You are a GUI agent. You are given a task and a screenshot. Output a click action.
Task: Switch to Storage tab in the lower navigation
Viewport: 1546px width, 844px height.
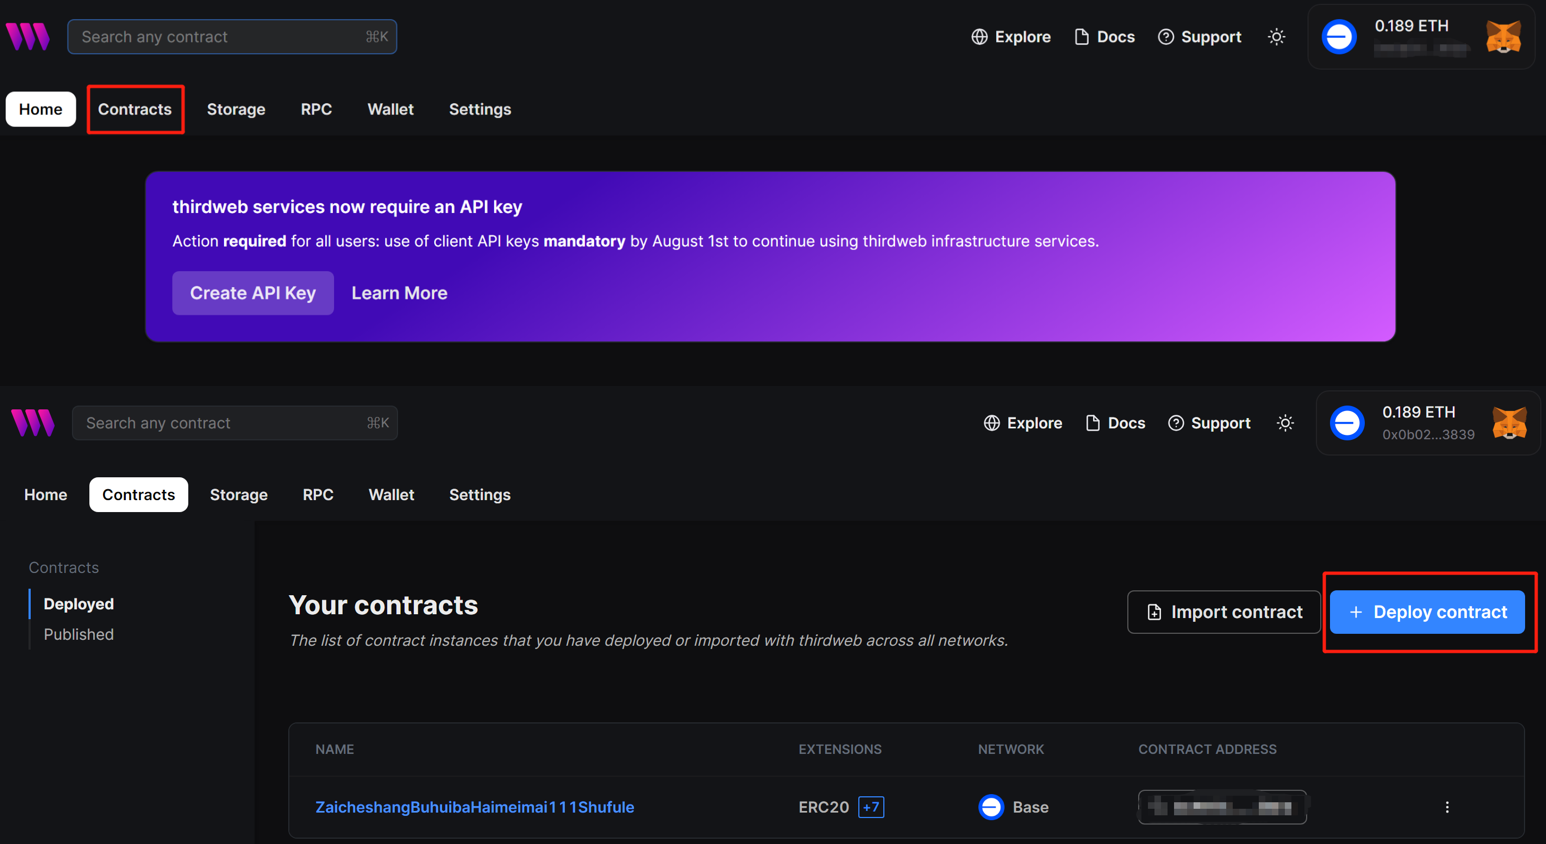click(238, 495)
